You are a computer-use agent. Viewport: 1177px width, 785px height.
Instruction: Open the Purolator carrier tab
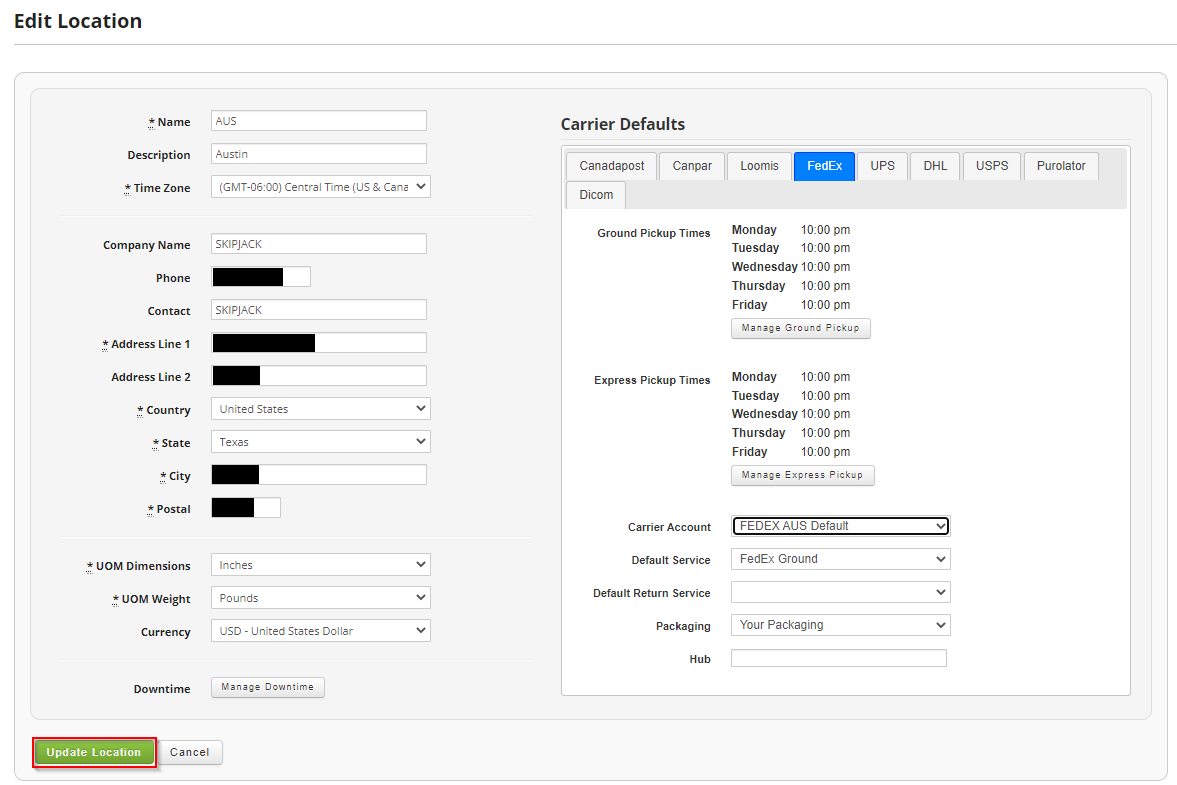(x=1060, y=166)
